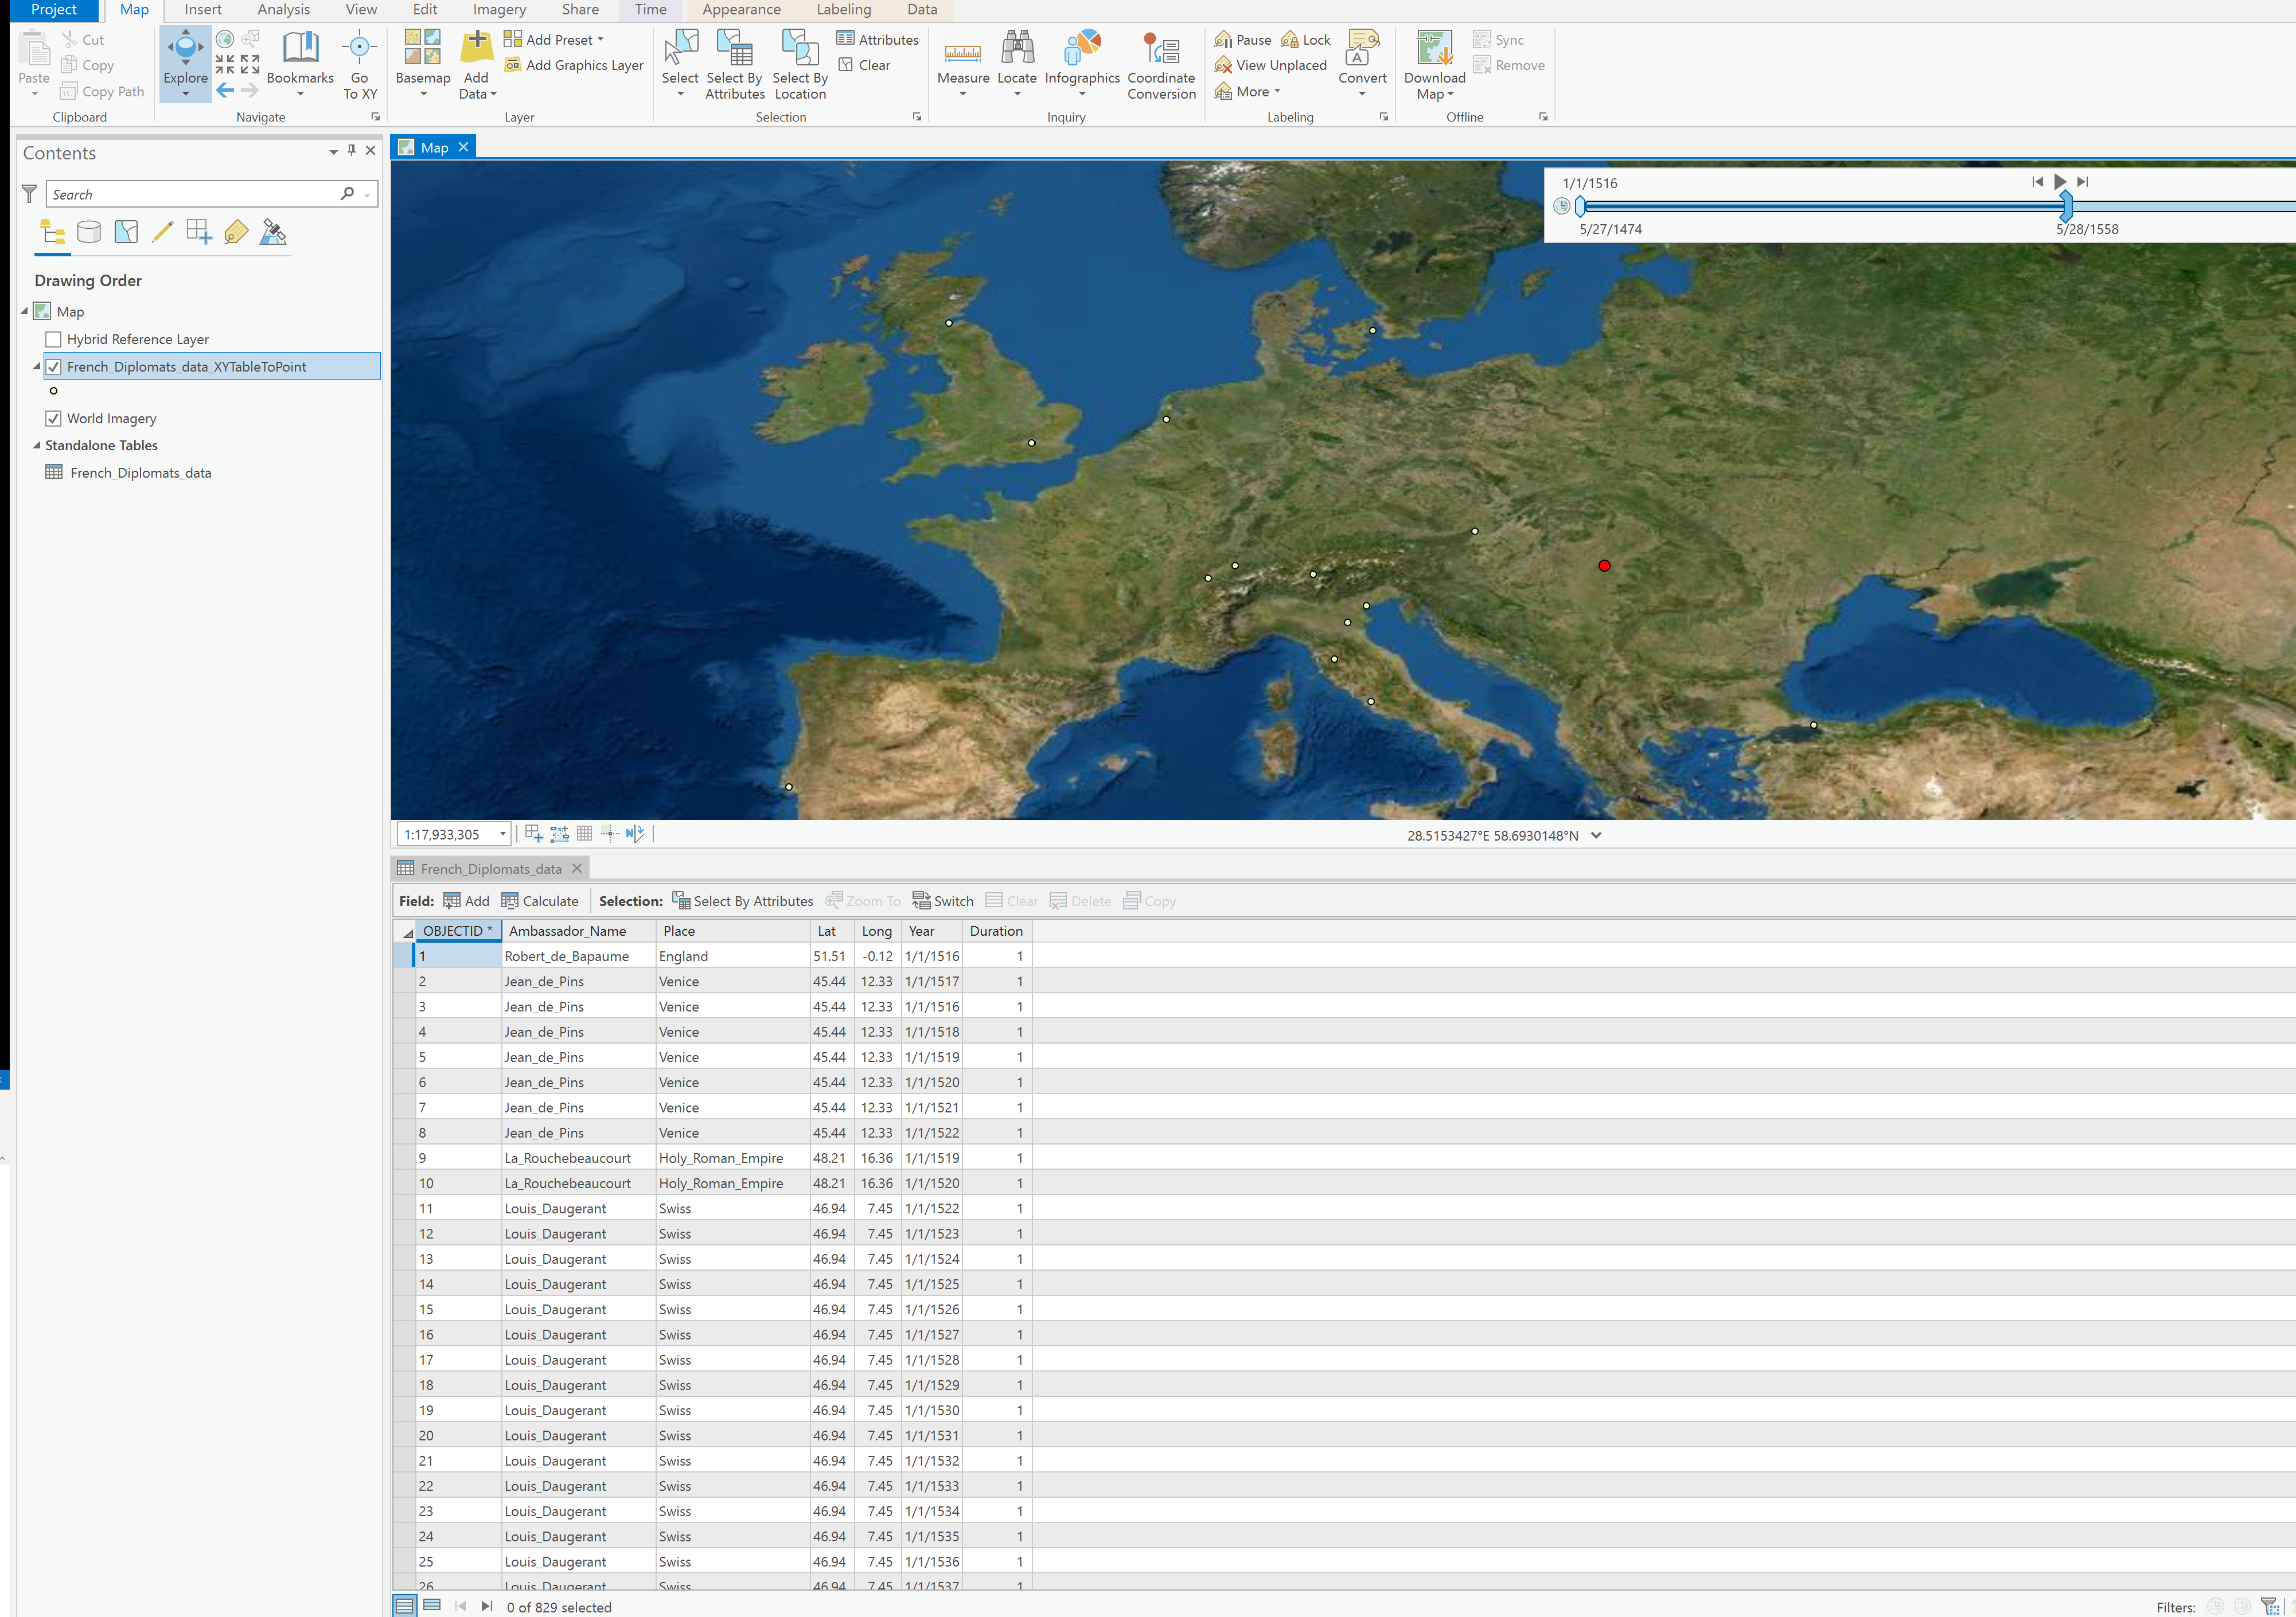Click the Contents filter funnel icon
2296x1617 pixels.
[x=29, y=194]
